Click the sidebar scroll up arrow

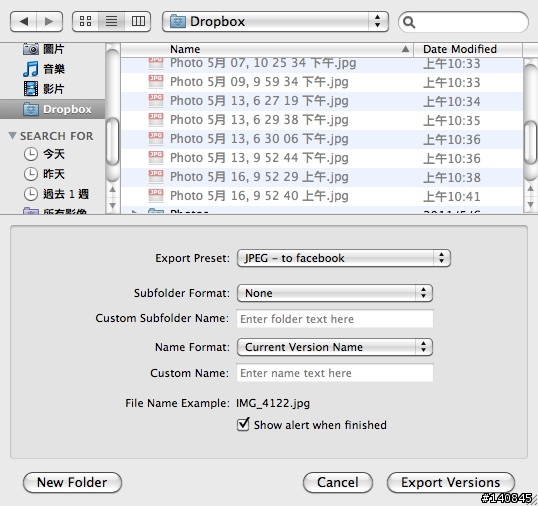[x=113, y=189]
